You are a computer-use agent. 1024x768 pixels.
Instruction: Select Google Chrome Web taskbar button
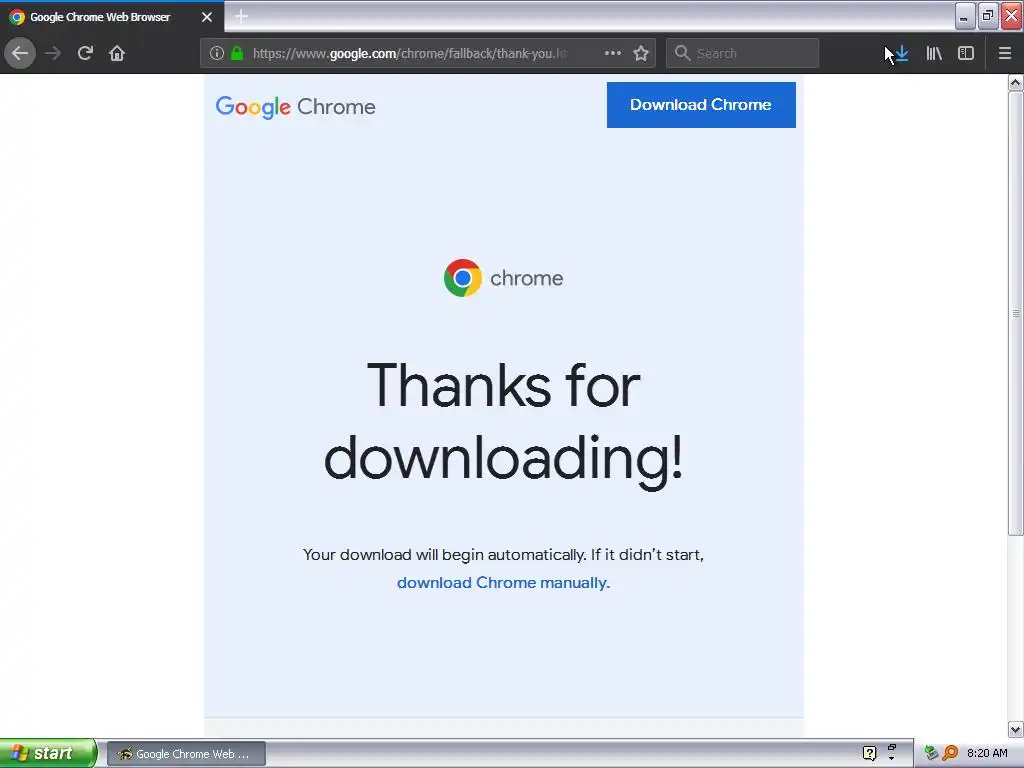pos(186,754)
